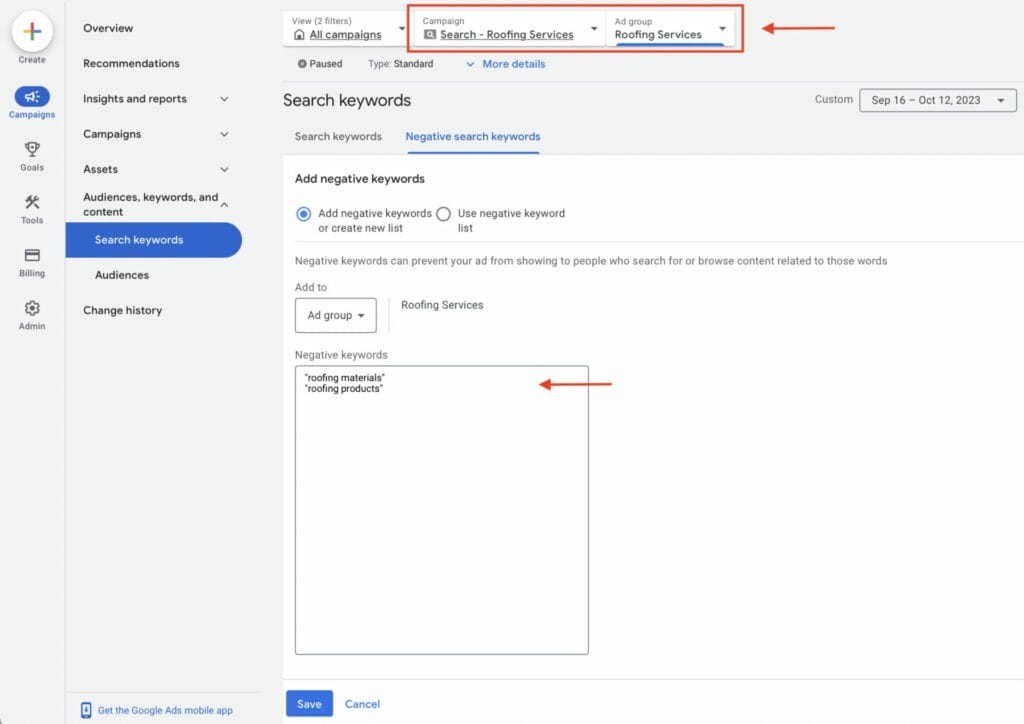
Task: Click the Save button
Action: tap(309, 703)
